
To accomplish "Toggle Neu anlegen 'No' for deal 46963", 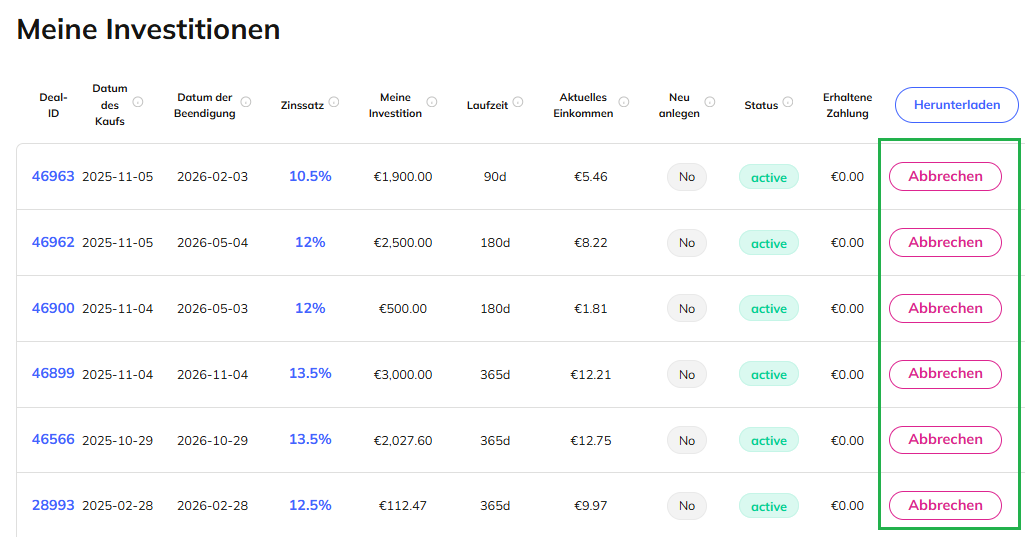I will click(x=687, y=177).
